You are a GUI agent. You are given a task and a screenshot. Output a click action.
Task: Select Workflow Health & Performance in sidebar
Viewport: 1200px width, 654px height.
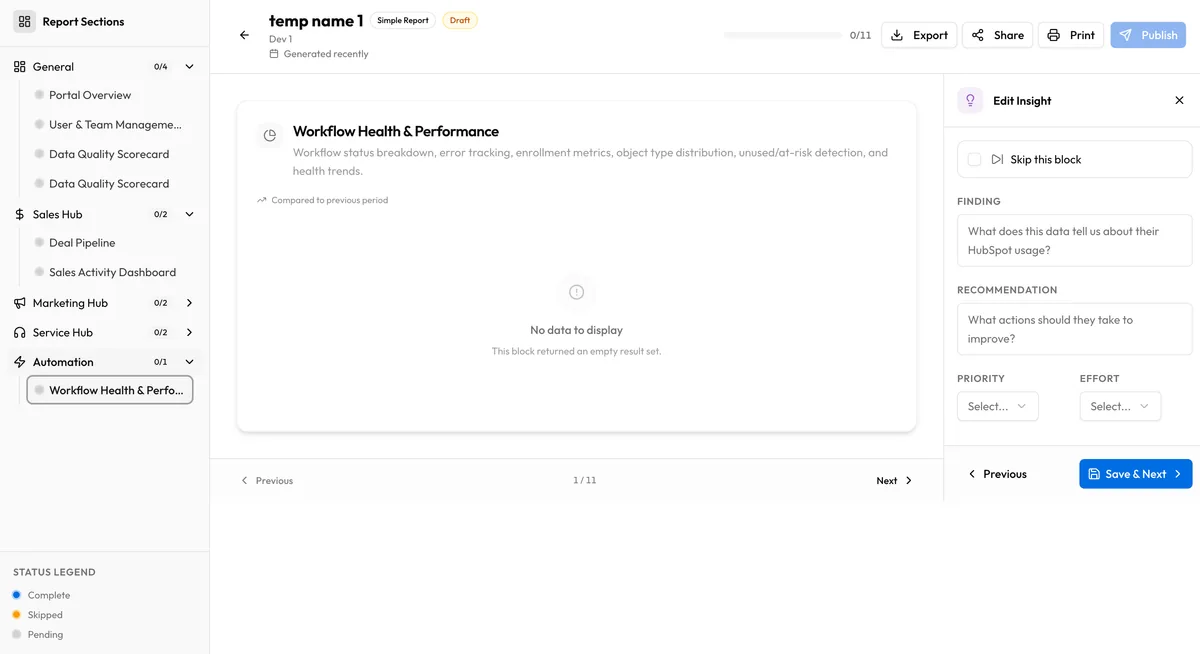click(x=109, y=390)
